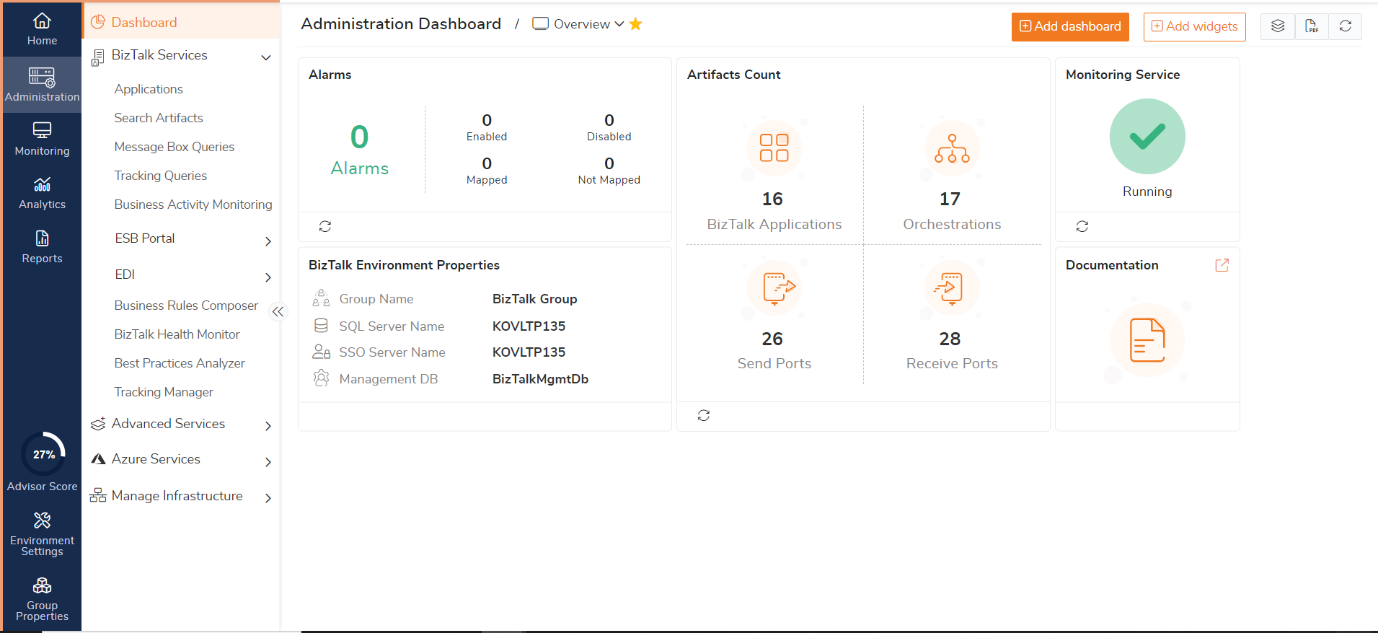Open Message Box Queries
This screenshot has width=1378, height=633.
174,147
